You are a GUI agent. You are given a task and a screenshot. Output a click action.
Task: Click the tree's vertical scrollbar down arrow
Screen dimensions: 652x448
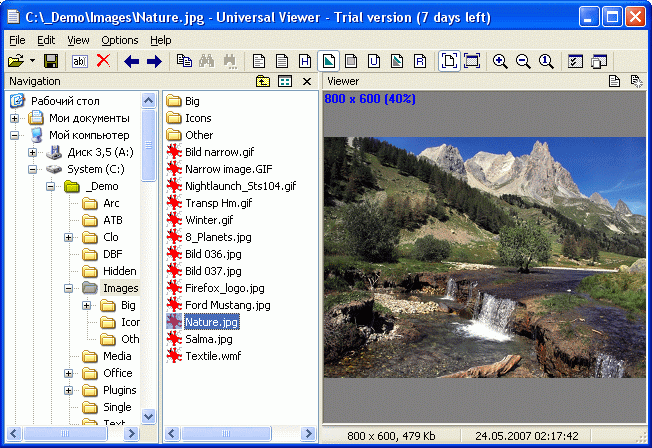(148, 416)
